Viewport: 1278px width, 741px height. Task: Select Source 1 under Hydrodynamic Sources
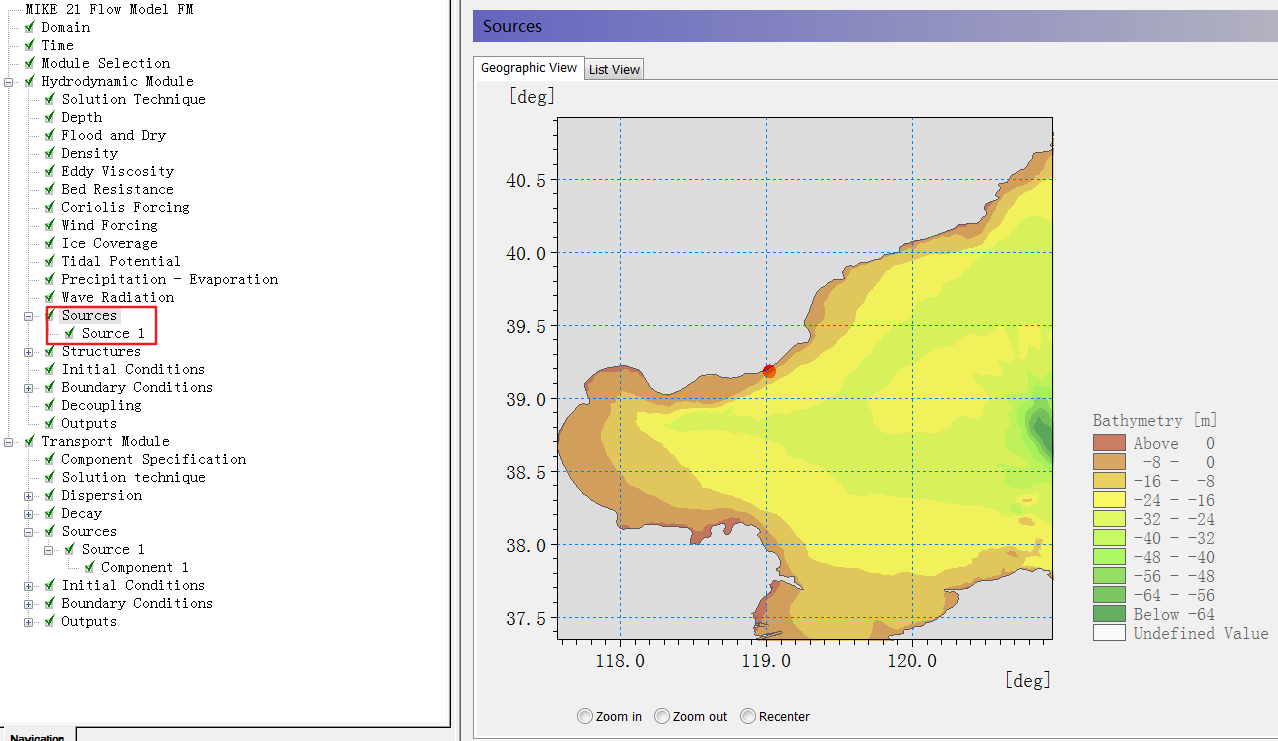[x=113, y=333]
